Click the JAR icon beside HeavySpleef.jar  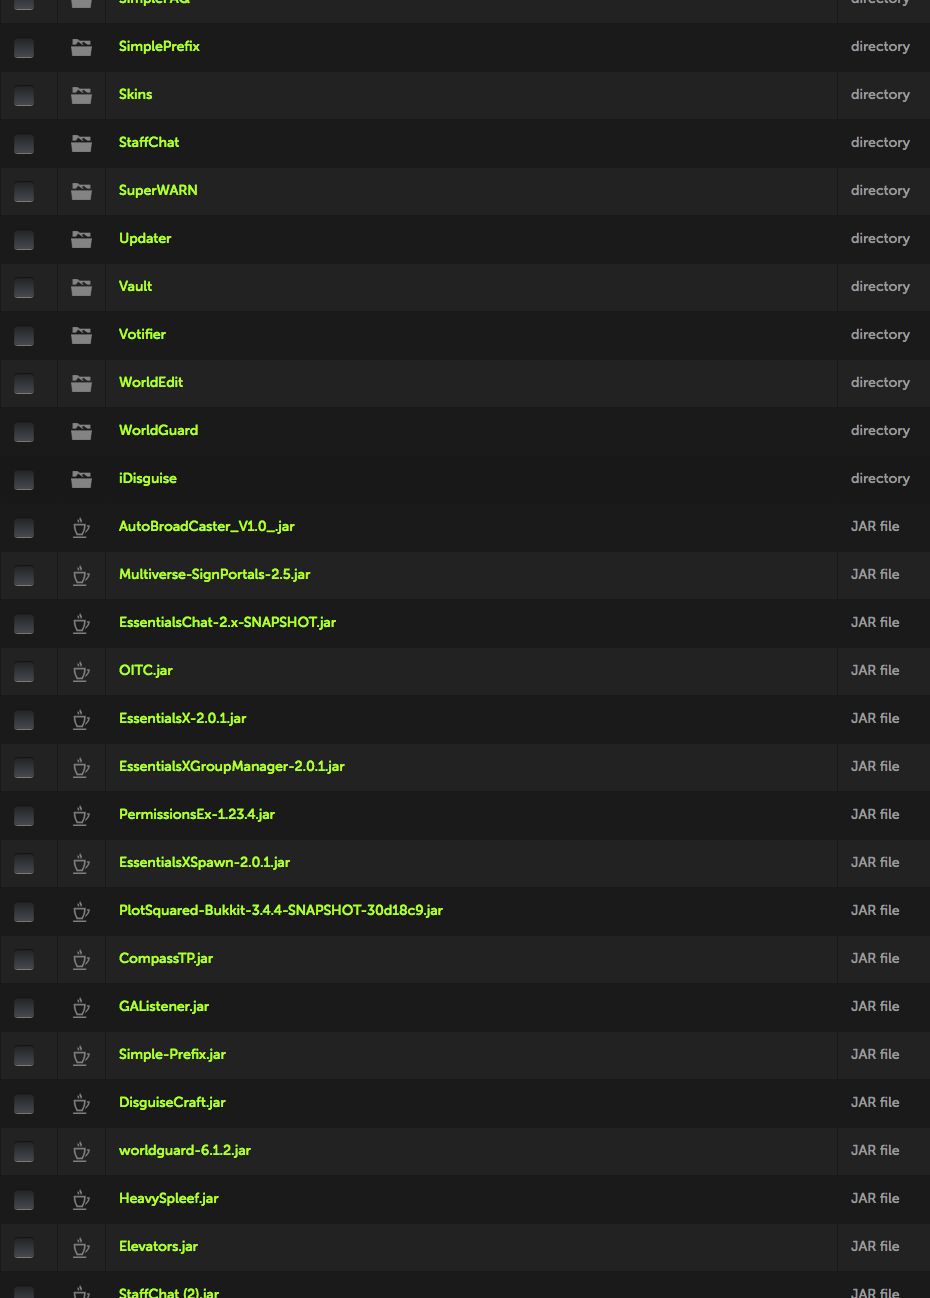coord(81,1199)
